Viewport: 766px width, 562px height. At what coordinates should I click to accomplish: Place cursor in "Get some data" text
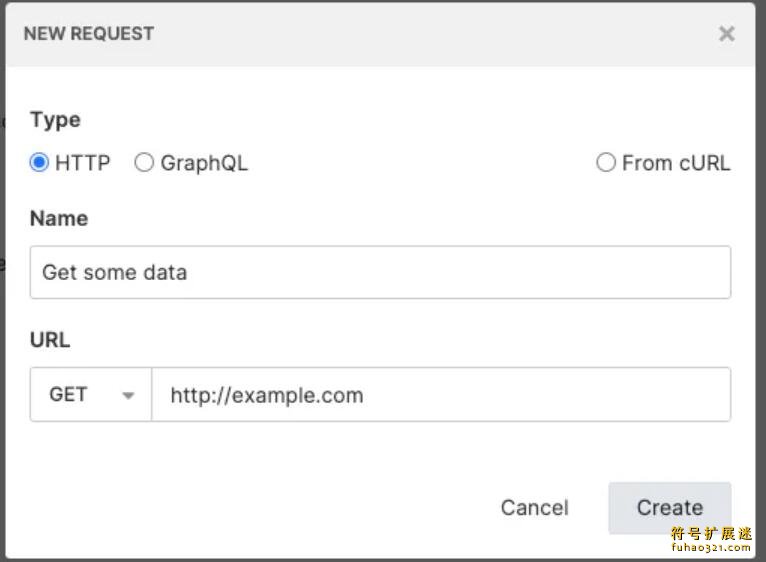[x=115, y=272]
